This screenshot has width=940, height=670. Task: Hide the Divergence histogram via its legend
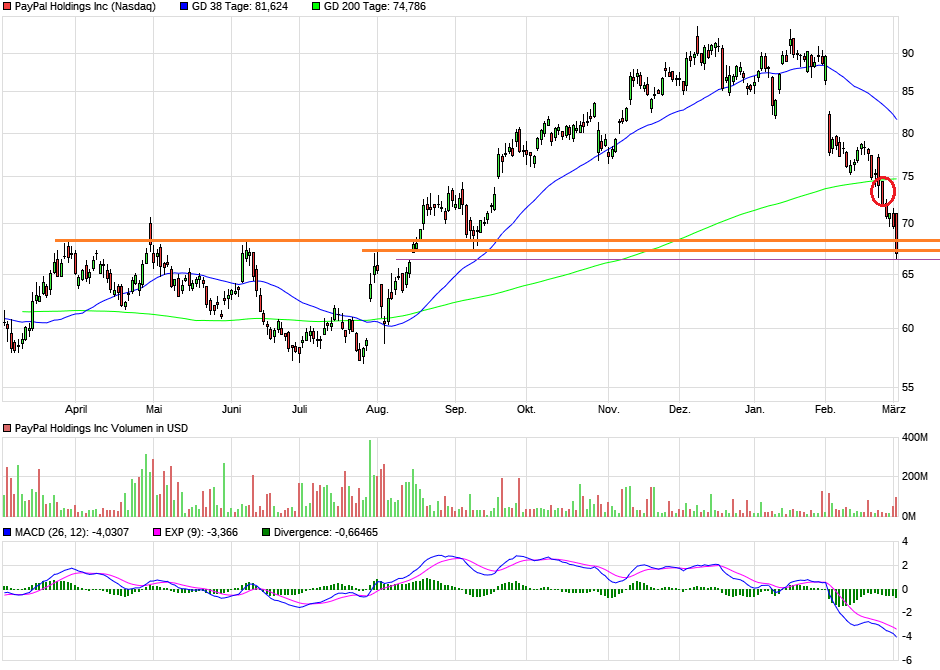[x=264, y=532]
